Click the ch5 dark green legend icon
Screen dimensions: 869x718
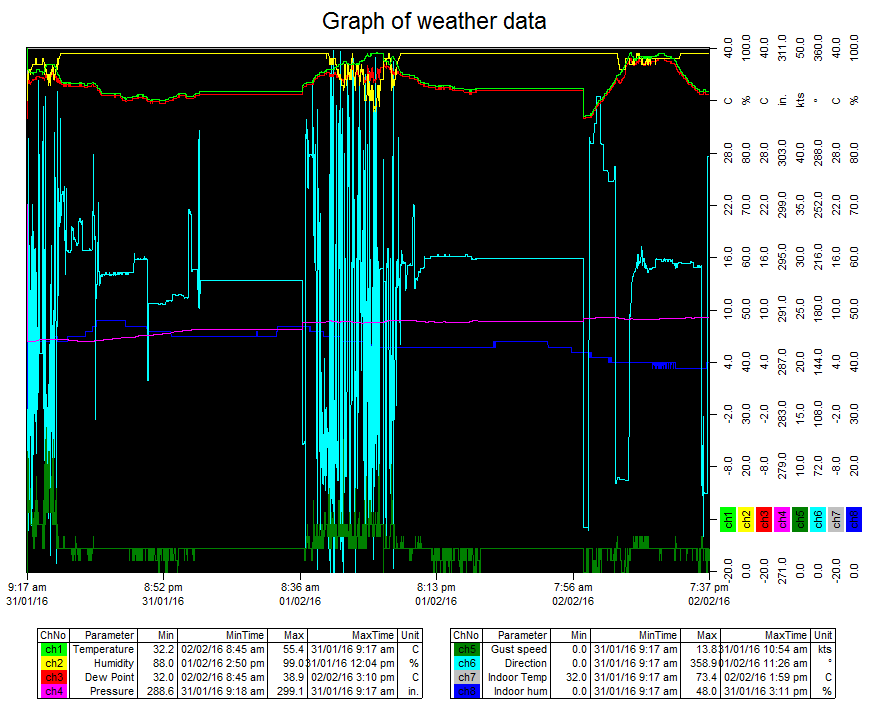tap(799, 518)
